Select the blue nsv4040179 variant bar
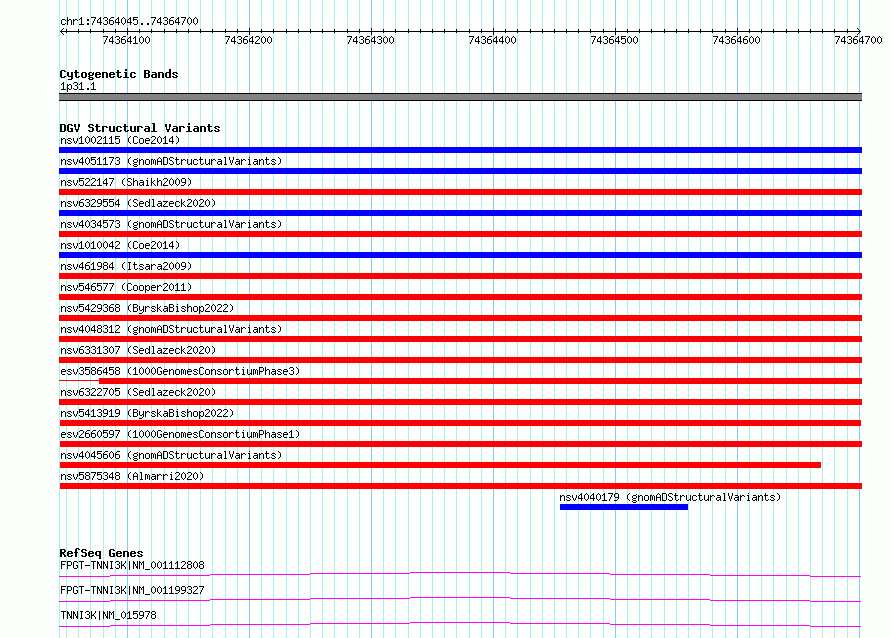Viewport: 890px width, 638px height. click(x=624, y=507)
